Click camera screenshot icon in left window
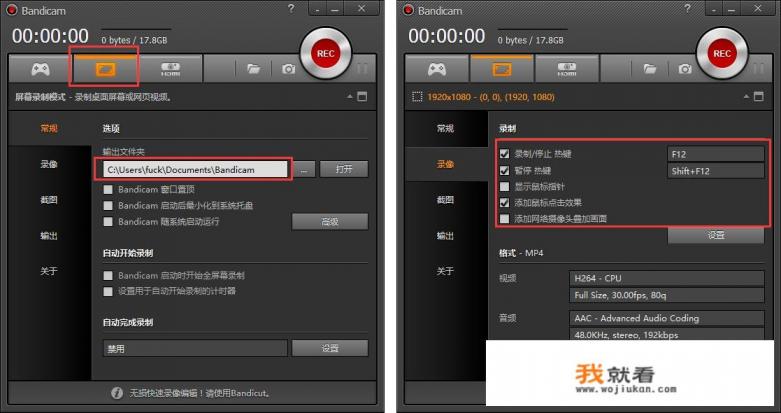The width and height of the screenshot is (781, 413). pos(288,69)
